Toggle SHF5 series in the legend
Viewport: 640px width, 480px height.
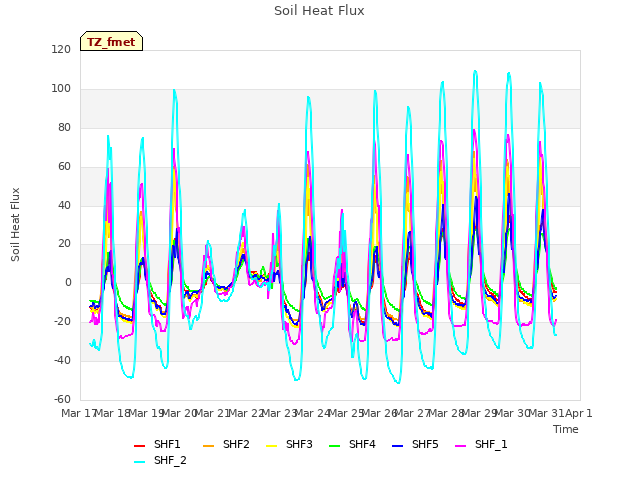point(415,444)
